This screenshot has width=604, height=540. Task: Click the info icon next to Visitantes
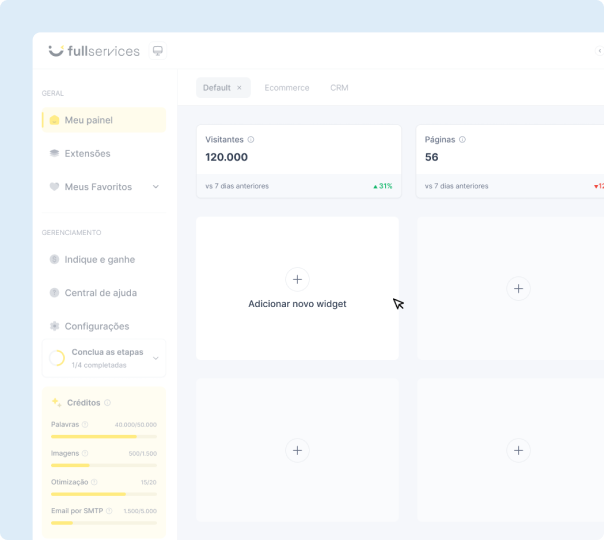pyautogui.click(x=251, y=140)
